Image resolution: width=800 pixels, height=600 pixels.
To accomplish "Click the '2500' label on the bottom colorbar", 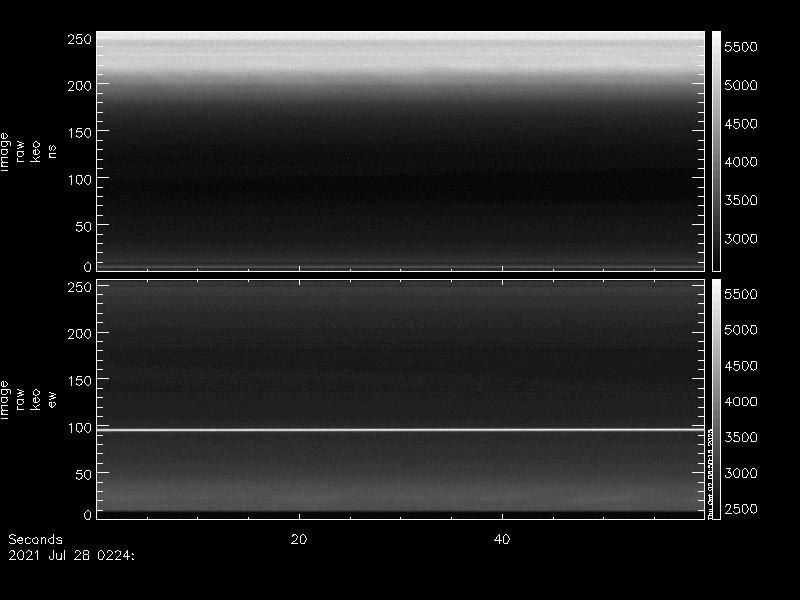I will (x=742, y=510).
